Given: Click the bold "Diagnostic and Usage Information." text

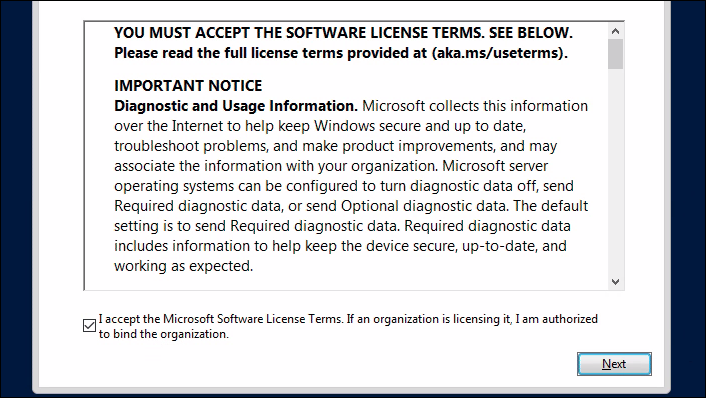Looking at the screenshot, I should 236,106.
